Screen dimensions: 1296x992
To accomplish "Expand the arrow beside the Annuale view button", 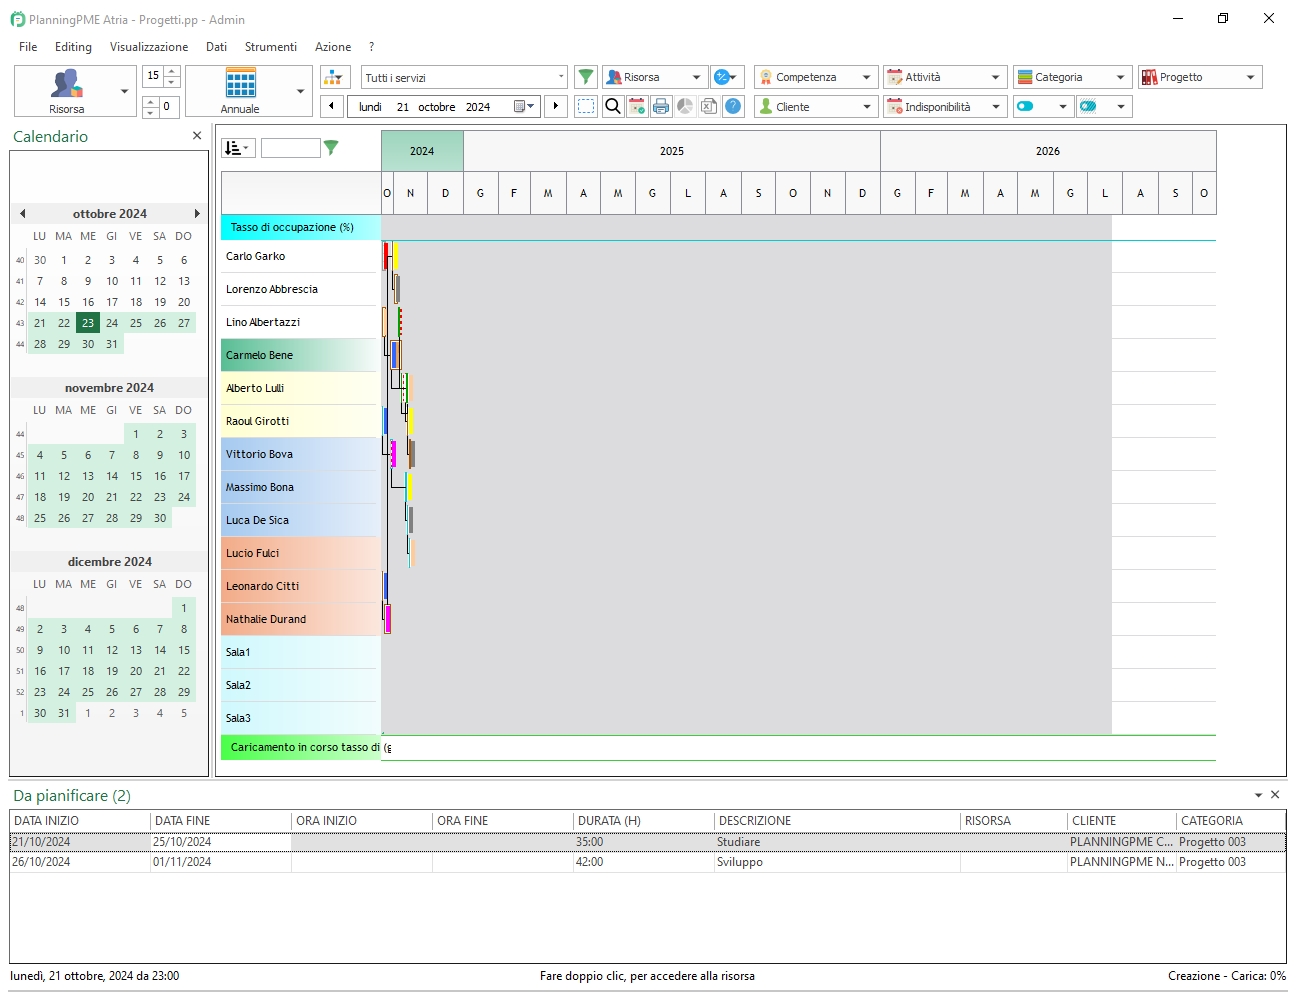I will (301, 91).
